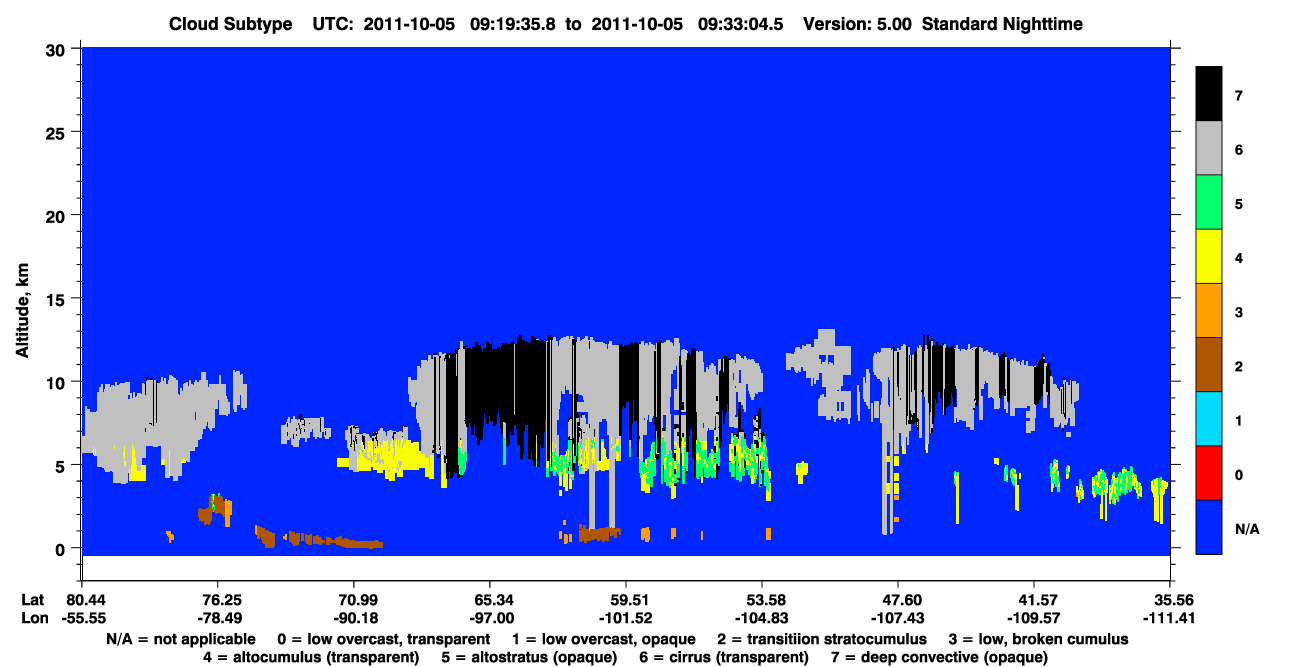Screen dimensions: 1300x667
Task: Click the y-axis tick label 15
Action: pos(58,298)
